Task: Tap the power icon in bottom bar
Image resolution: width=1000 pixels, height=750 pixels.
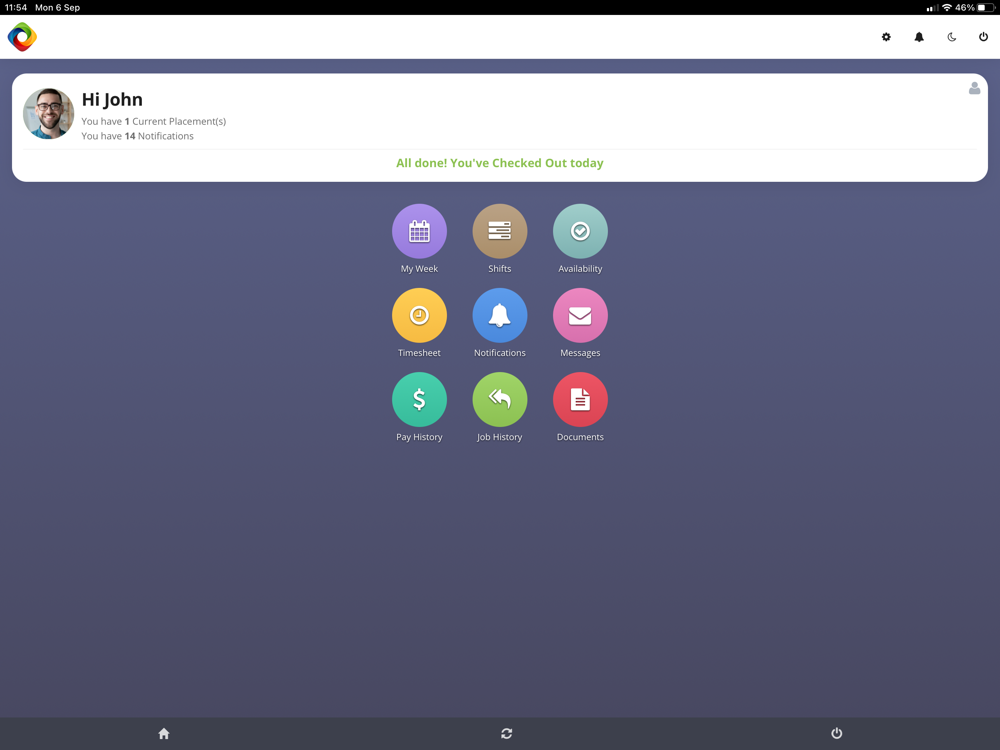Action: coord(837,733)
